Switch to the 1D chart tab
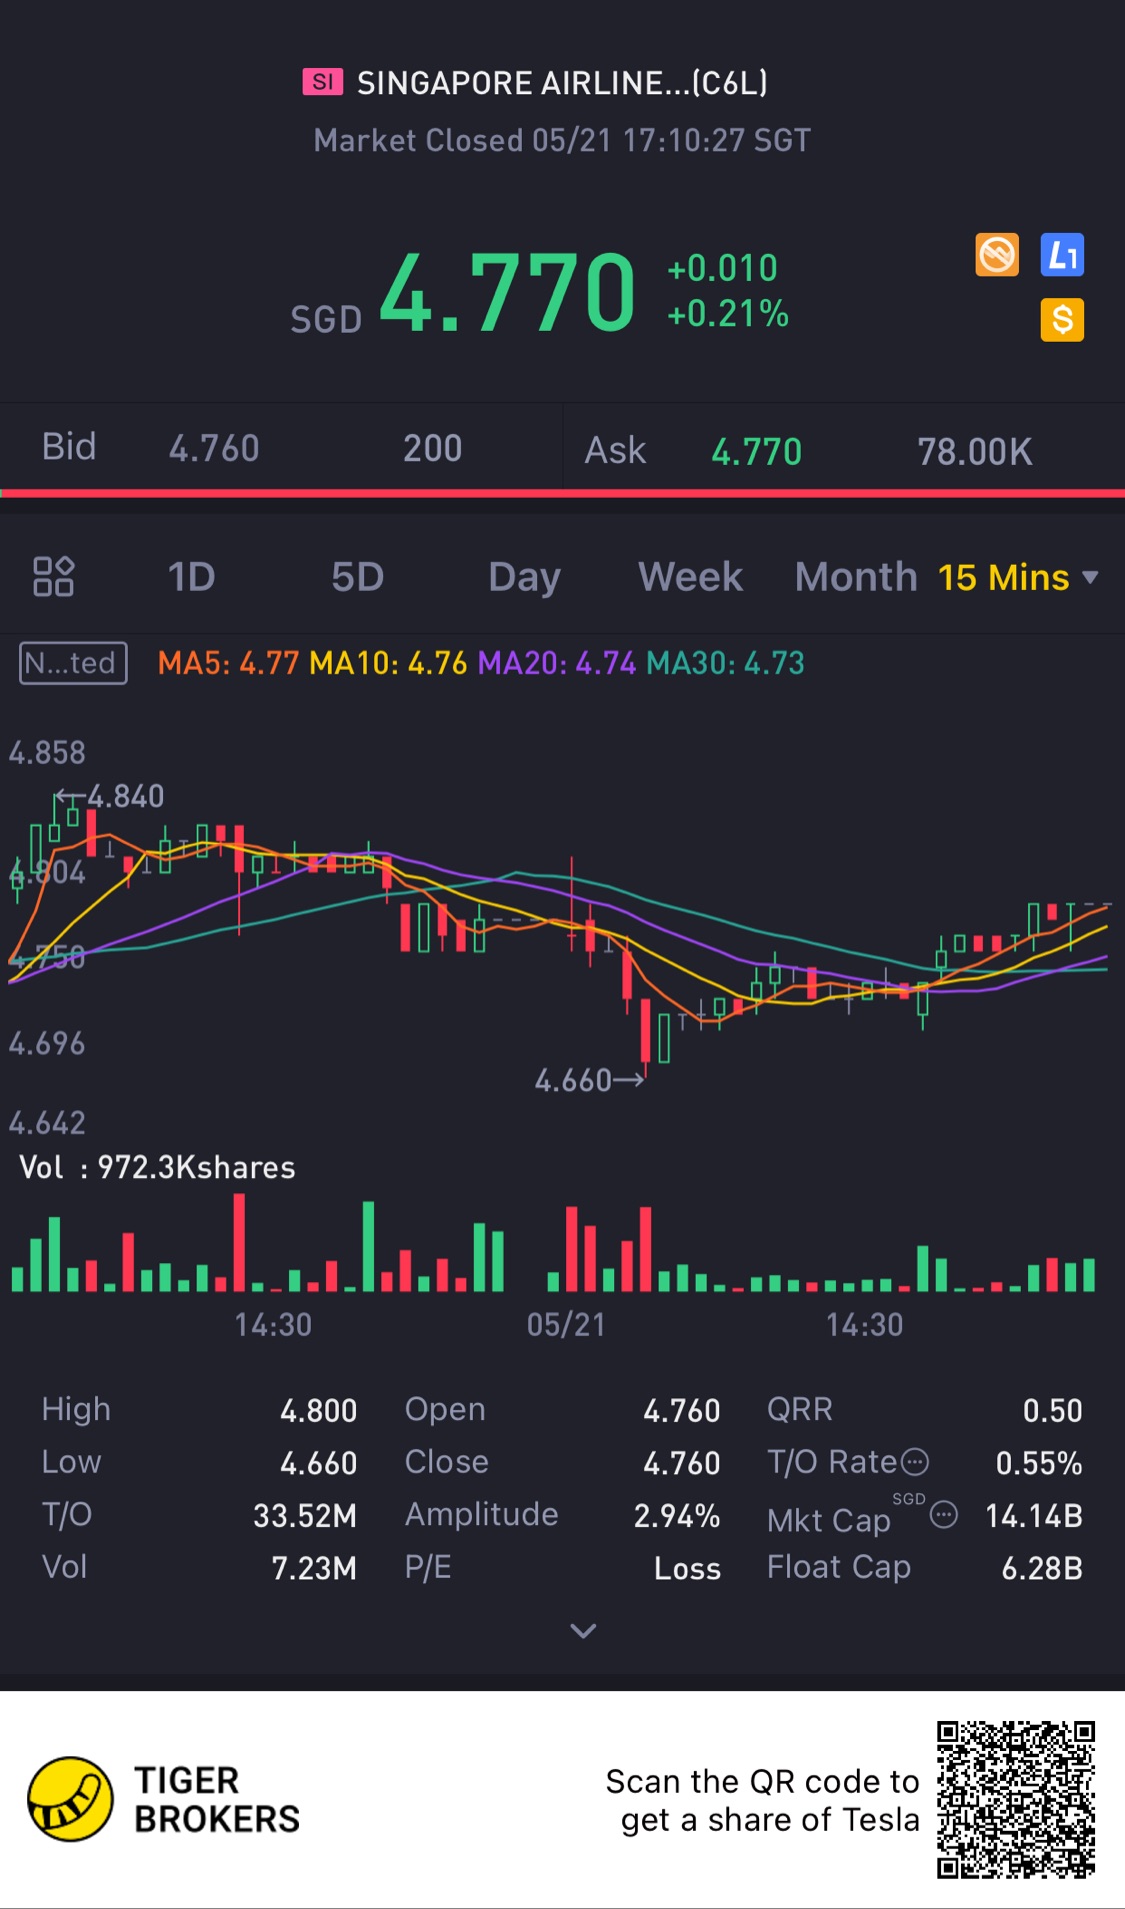Image resolution: width=1125 pixels, height=1909 pixels. coord(191,577)
